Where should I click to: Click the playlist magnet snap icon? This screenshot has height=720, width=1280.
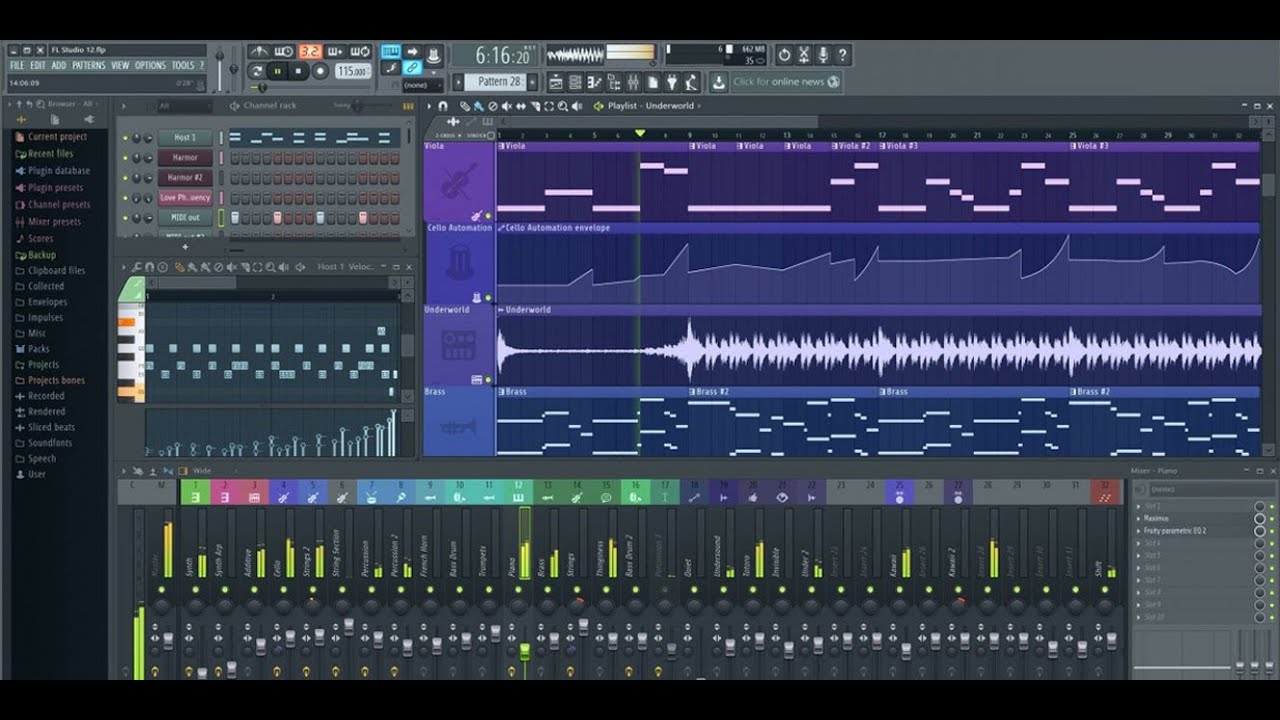coord(443,105)
